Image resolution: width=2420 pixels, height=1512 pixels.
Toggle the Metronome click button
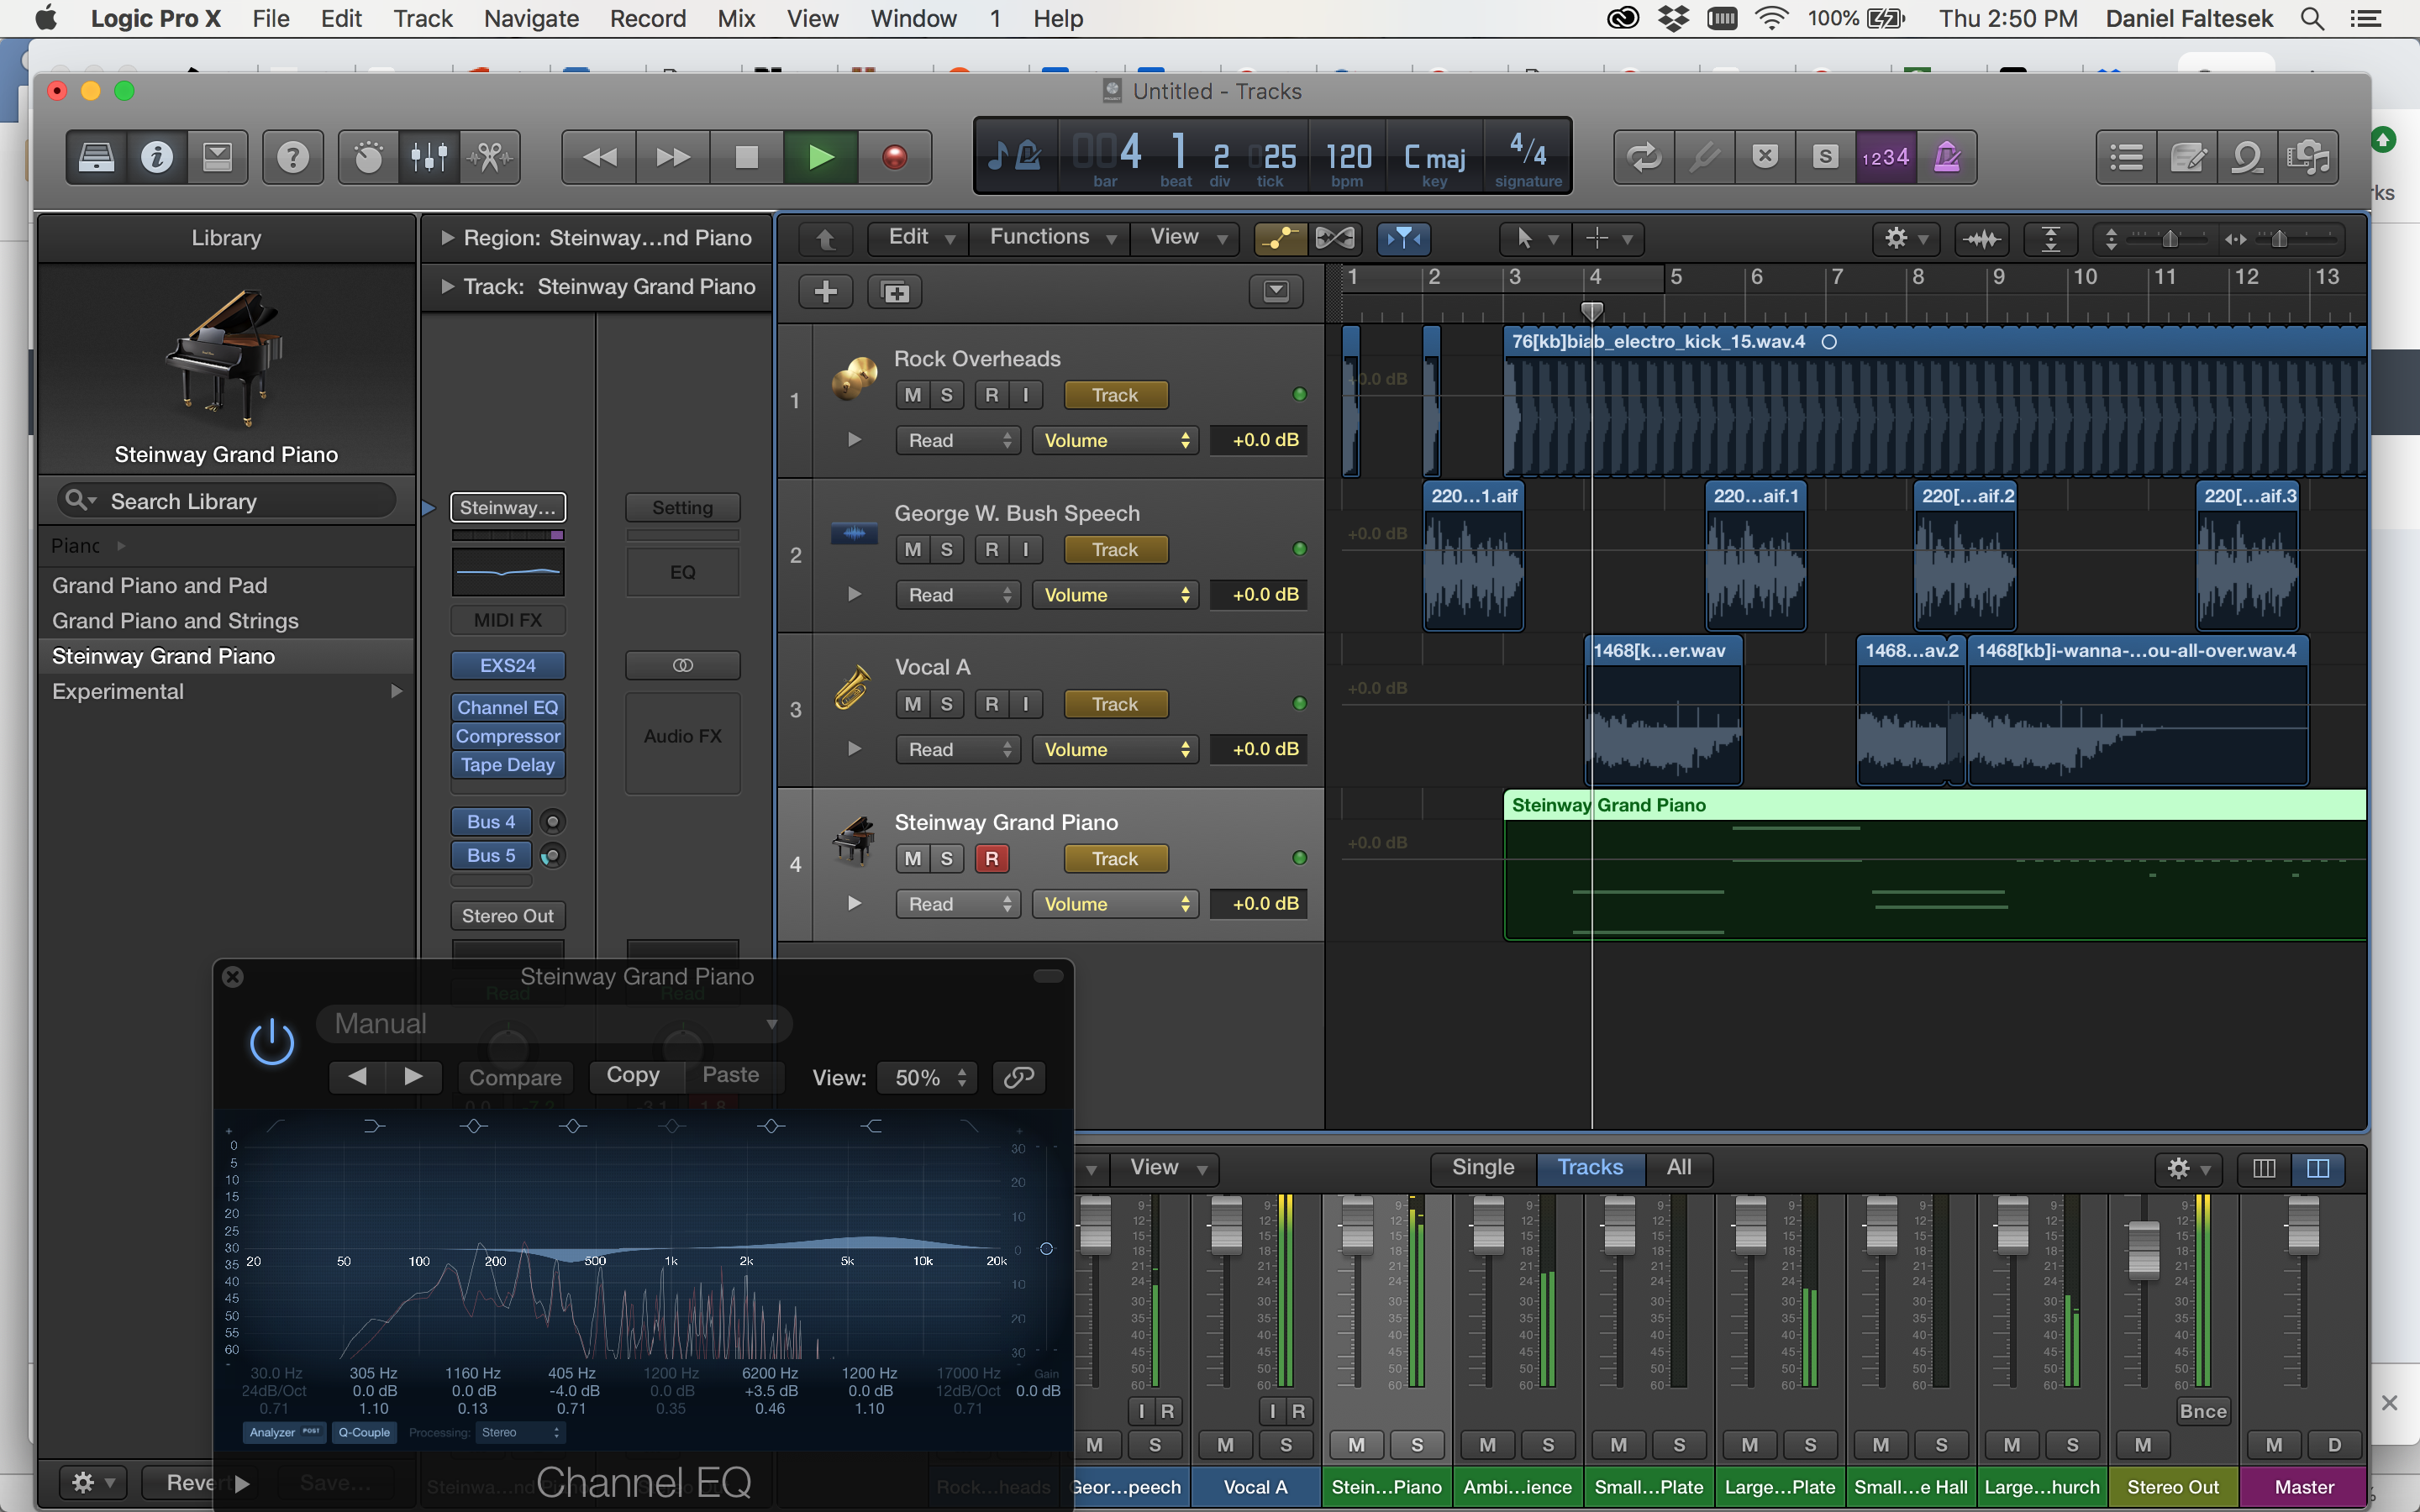[x=1946, y=157]
